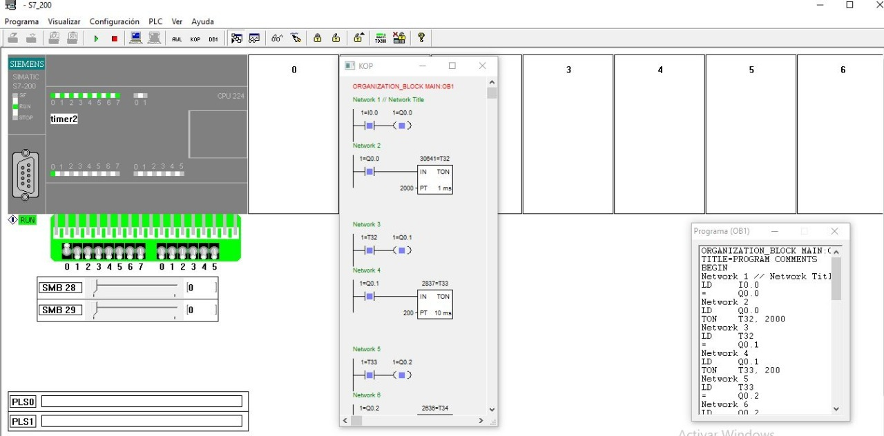
Task: Click the 1=I0.0 contact in Network 1
Action: (x=369, y=126)
